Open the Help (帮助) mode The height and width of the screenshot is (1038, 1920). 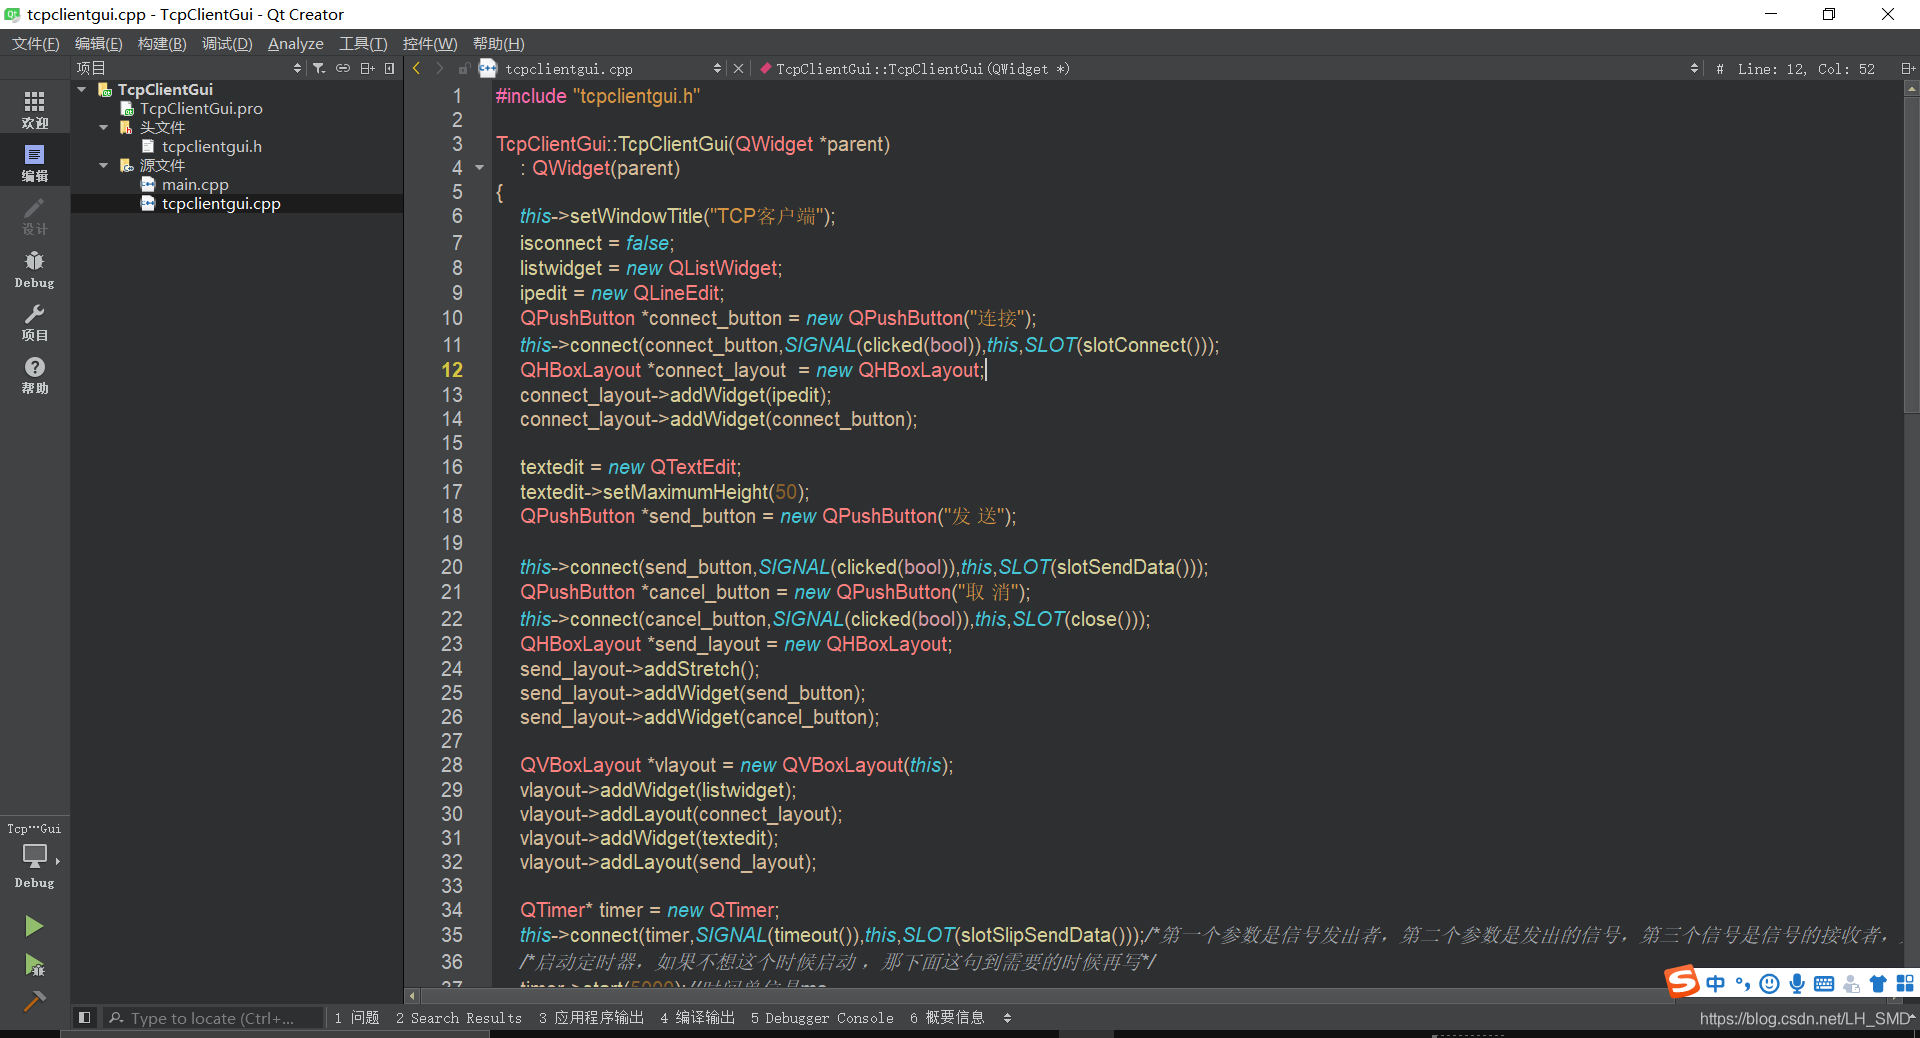pyautogui.click(x=34, y=375)
